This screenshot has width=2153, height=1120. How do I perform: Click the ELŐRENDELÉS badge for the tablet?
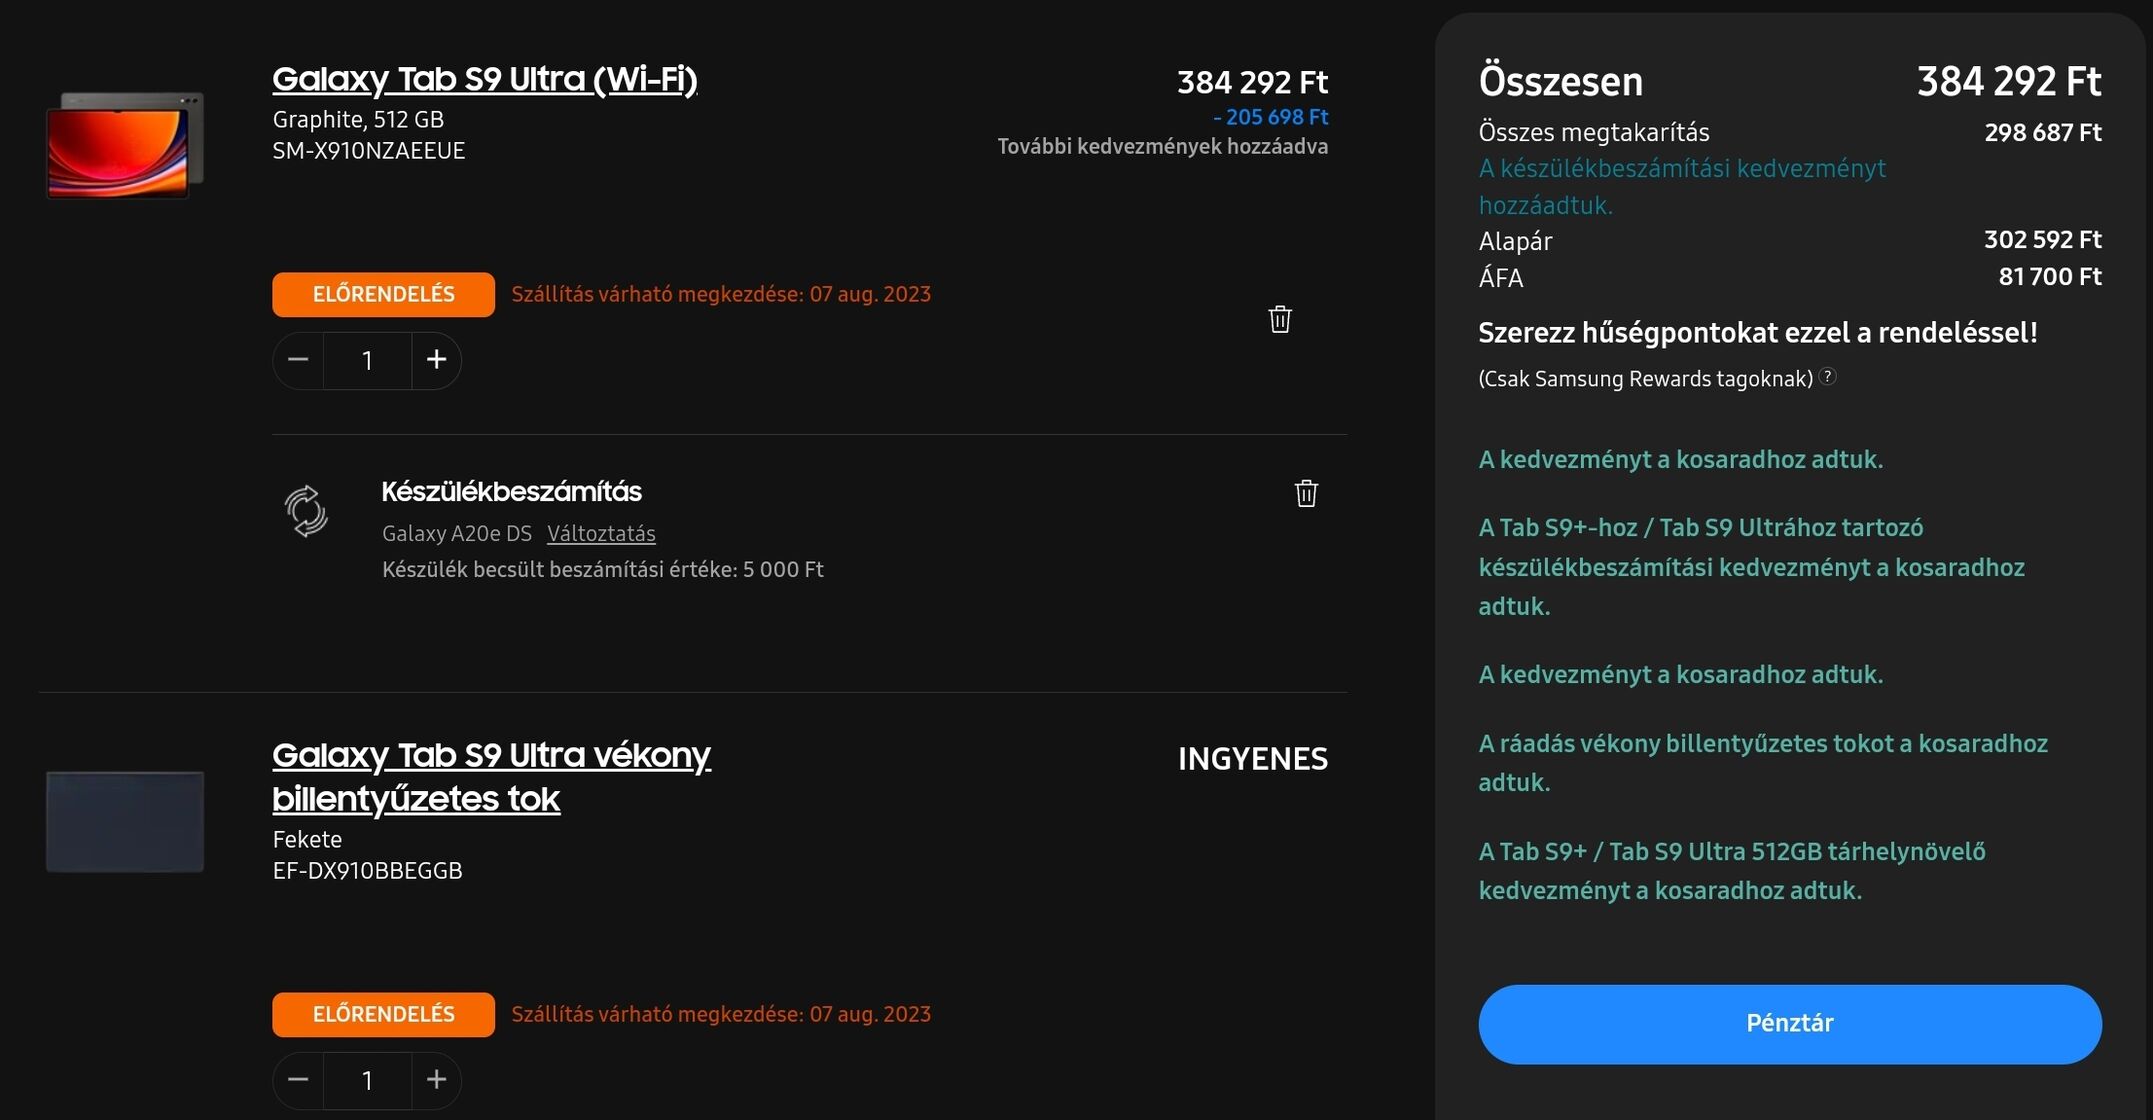coord(383,294)
